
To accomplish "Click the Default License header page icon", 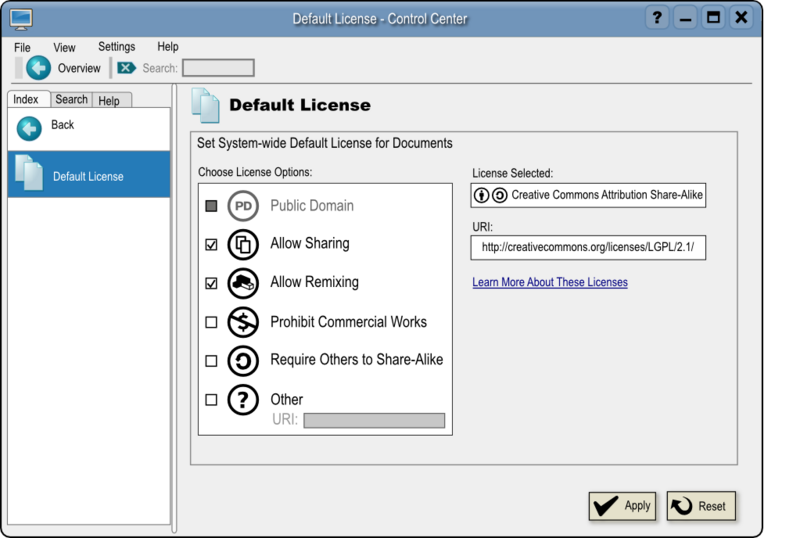I will click(x=206, y=105).
